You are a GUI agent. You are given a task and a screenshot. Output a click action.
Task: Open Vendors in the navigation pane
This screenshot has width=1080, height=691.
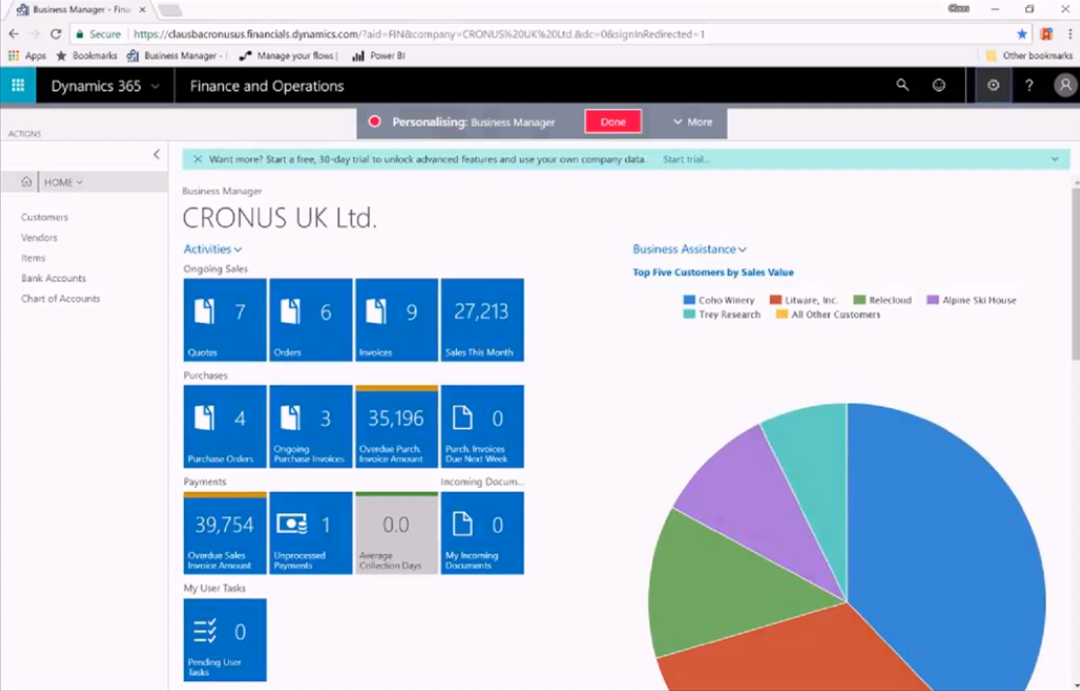point(39,237)
